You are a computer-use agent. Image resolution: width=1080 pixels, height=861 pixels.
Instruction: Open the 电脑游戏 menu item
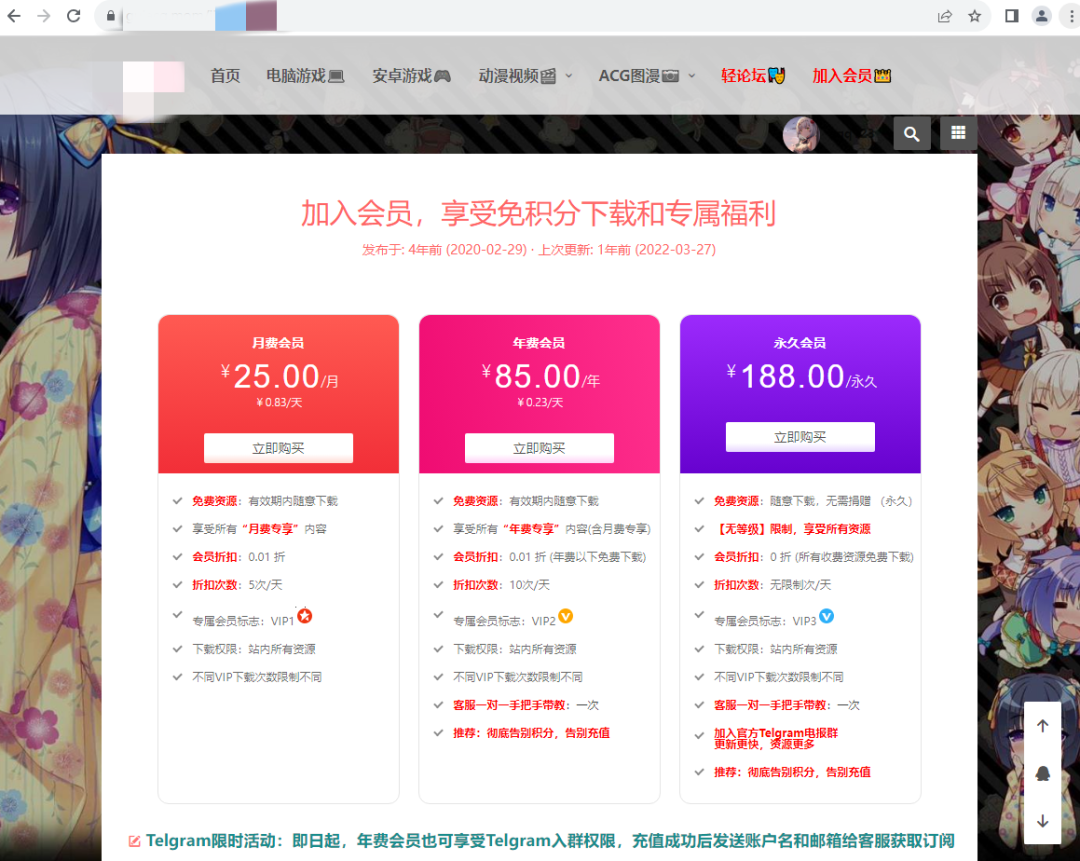pos(305,76)
